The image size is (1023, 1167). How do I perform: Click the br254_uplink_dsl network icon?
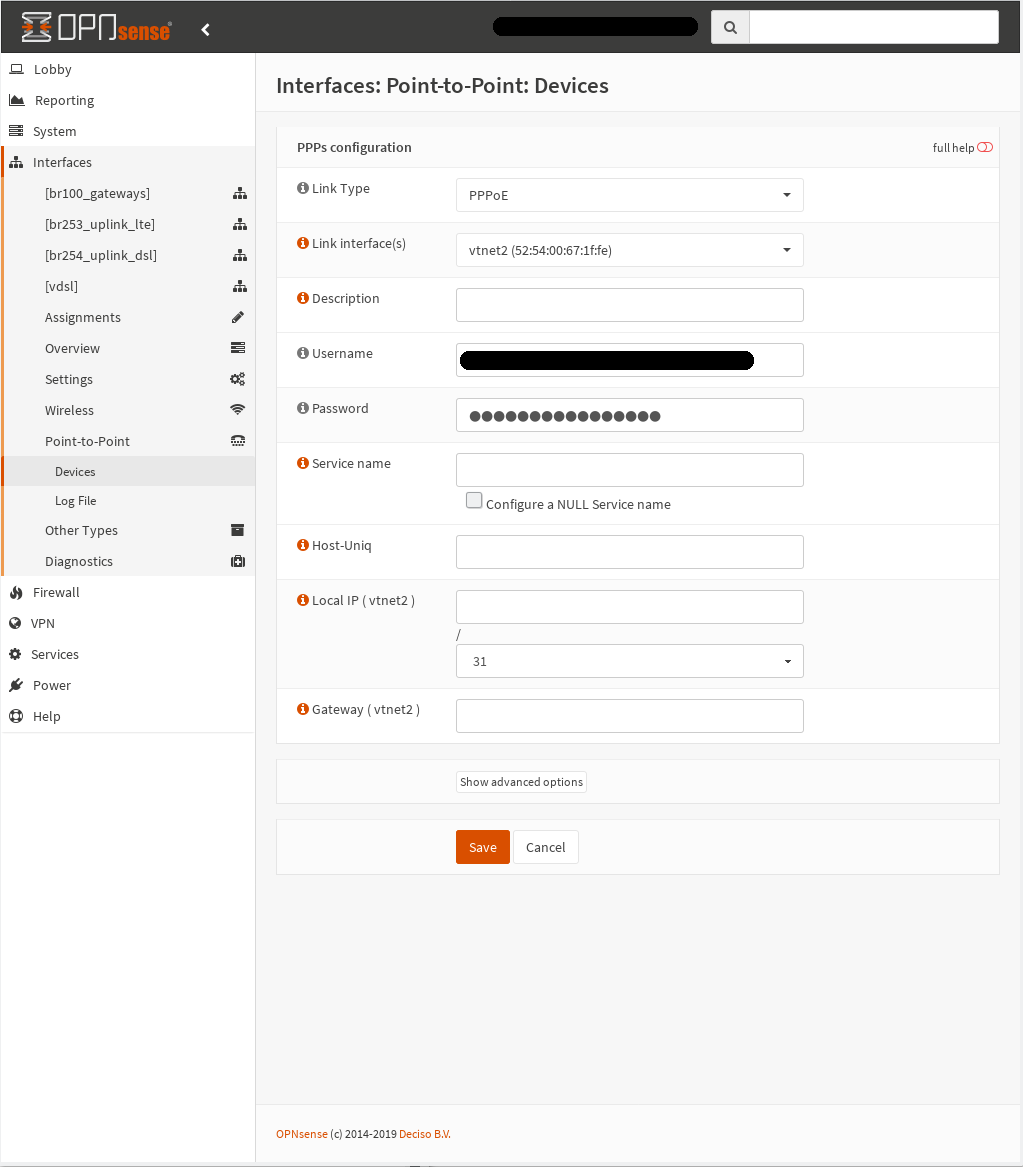pyautogui.click(x=240, y=255)
